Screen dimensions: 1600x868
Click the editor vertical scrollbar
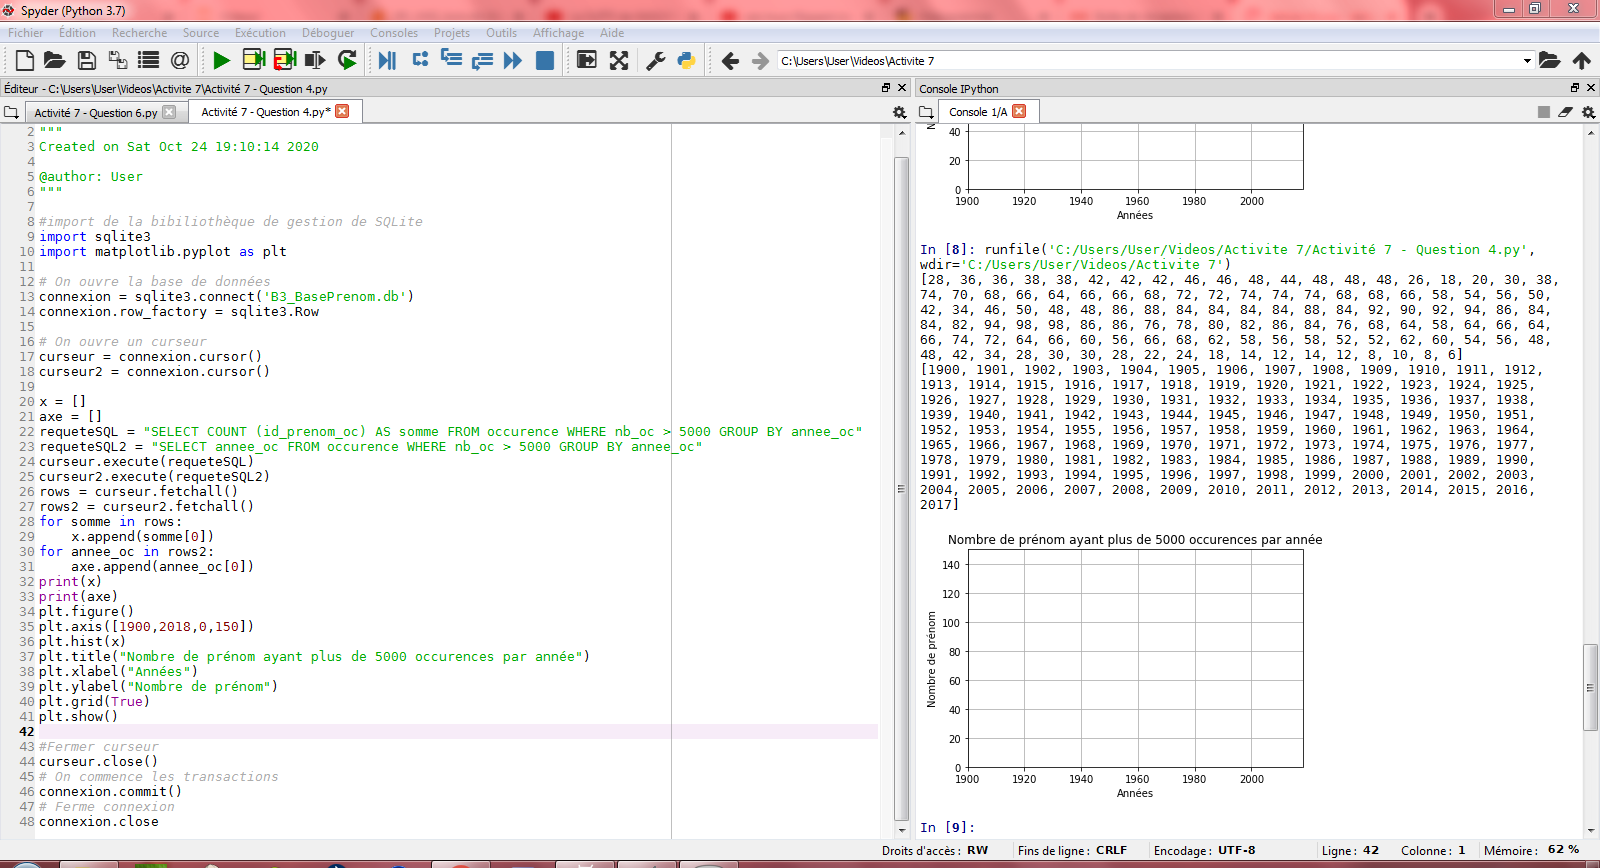[x=901, y=487]
